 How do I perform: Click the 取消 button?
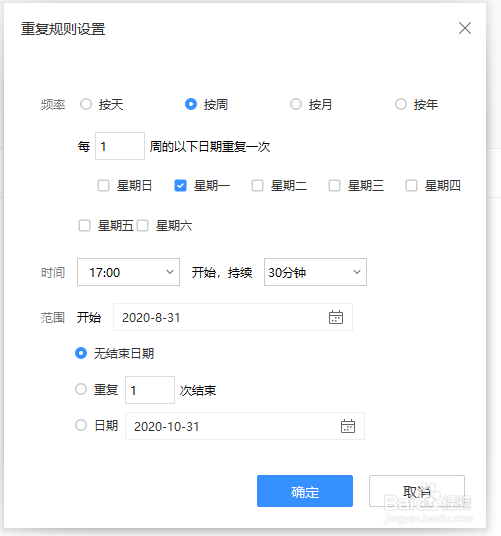point(417,491)
